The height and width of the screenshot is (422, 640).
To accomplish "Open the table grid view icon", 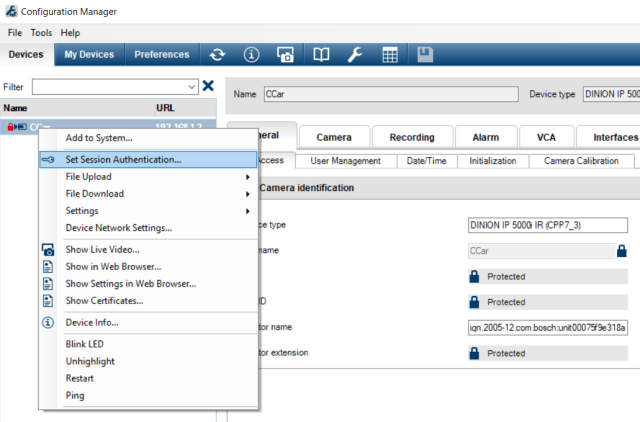I will pos(390,55).
